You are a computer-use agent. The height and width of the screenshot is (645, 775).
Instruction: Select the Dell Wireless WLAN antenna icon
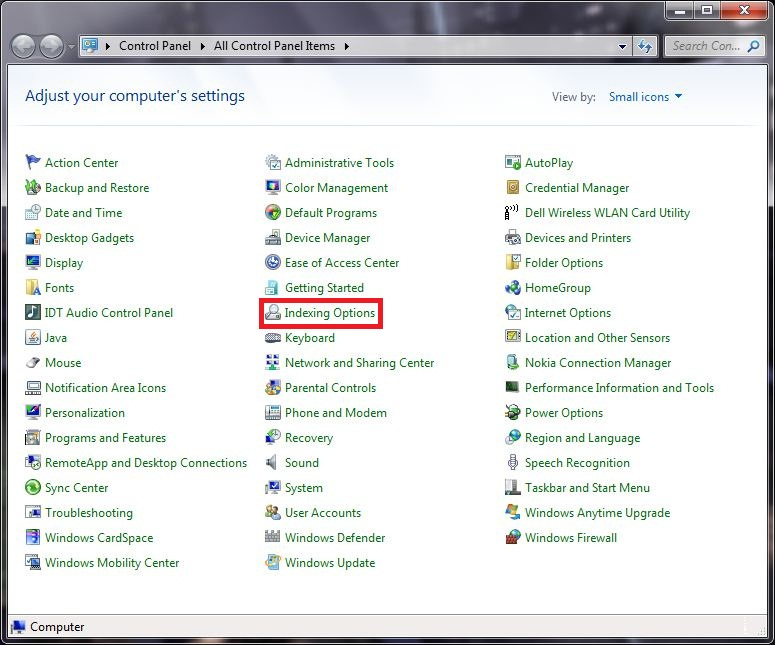pyautogui.click(x=512, y=213)
